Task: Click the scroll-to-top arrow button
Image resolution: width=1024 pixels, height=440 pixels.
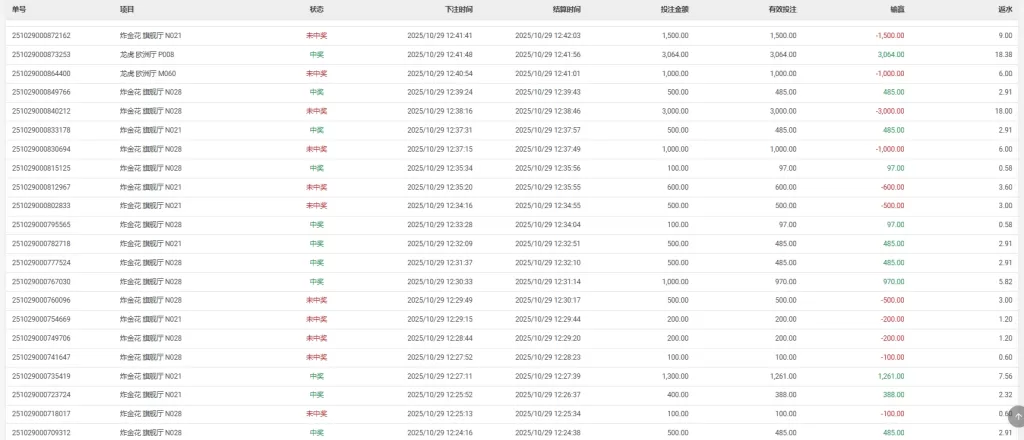Action: pos(1017,416)
